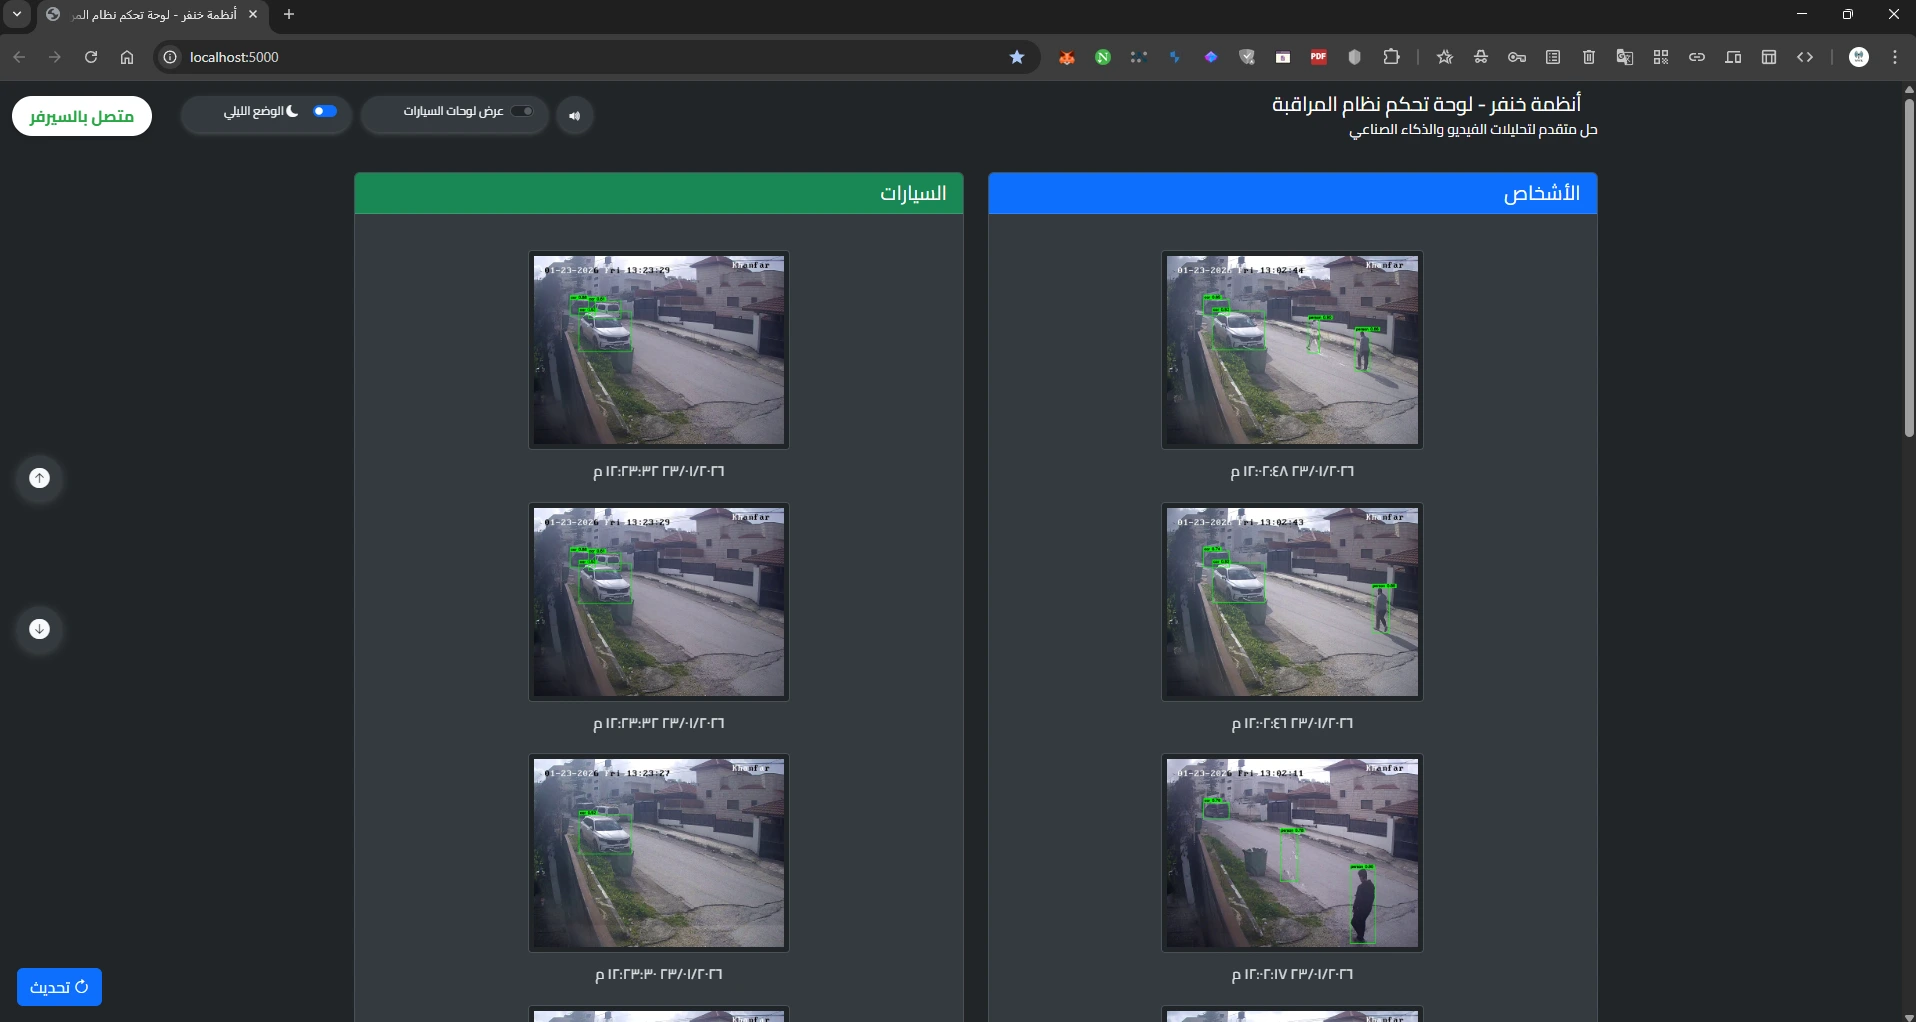1916x1022 pixels.
Task: Open the person thumbnail stamped 13:02:44
Action: click(x=1292, y=350)
